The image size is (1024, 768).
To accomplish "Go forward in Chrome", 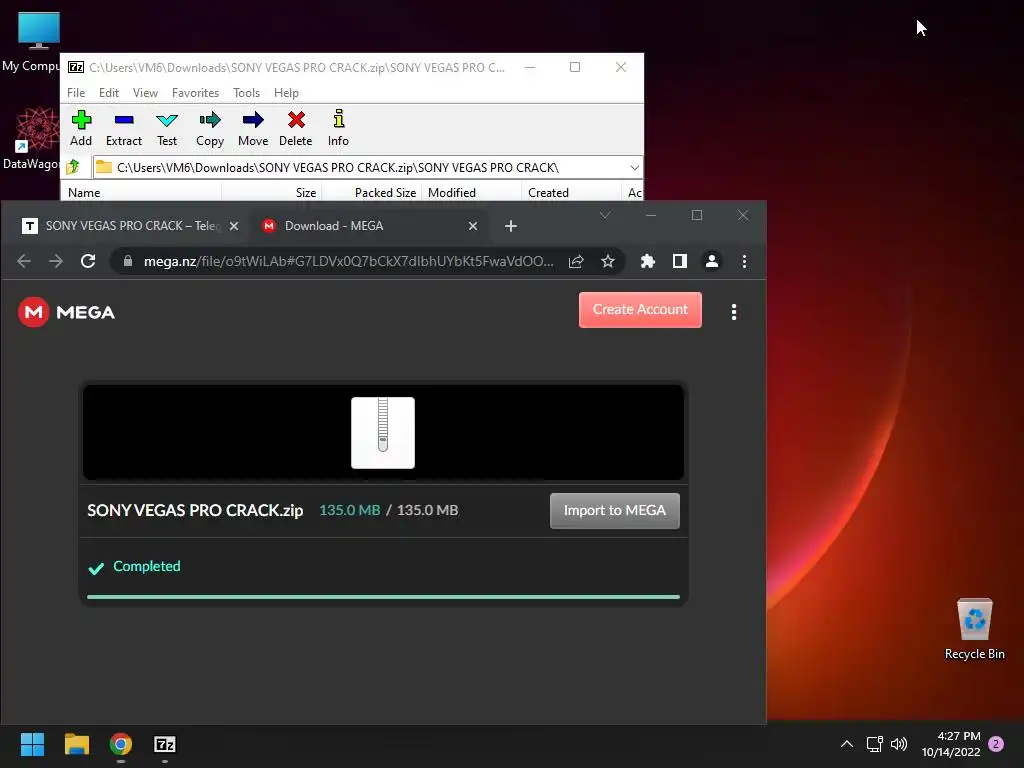I will tap(56, 261).
